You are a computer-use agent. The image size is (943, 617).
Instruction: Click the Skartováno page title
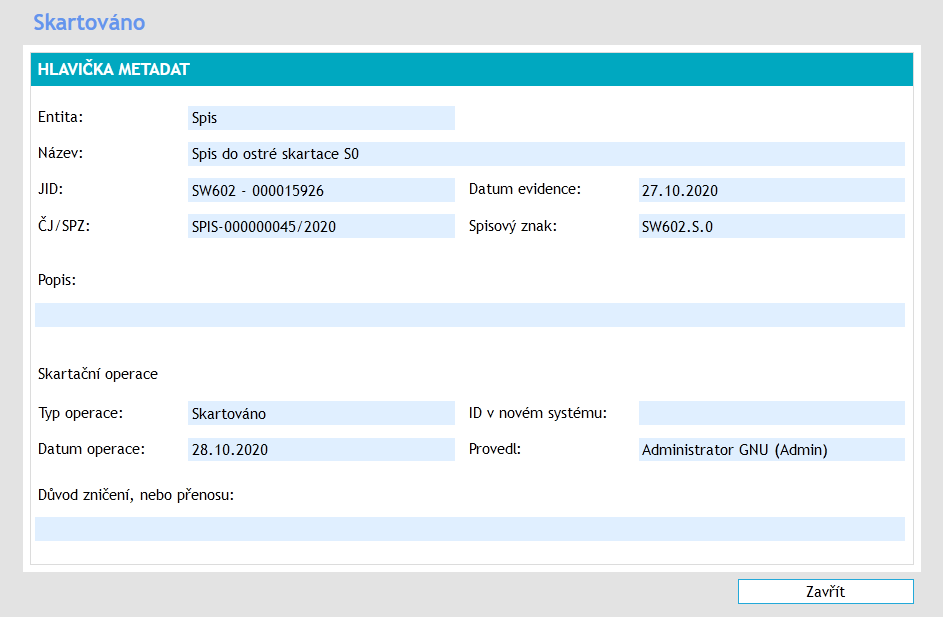pyautogui.click(x=89, y=21)
